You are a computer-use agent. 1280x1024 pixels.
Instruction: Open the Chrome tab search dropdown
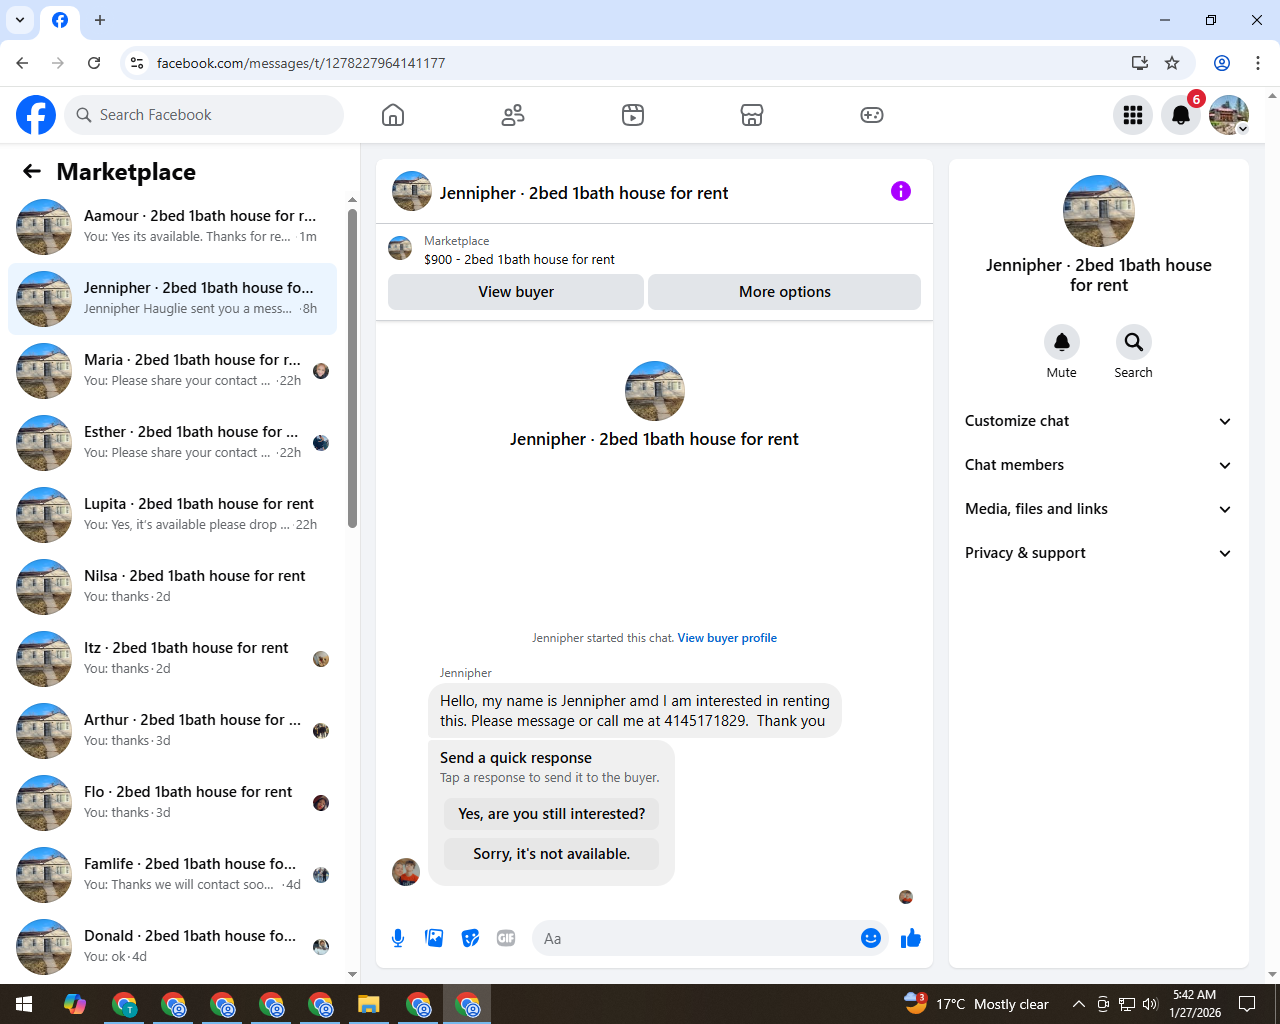[x=20, y=20]
